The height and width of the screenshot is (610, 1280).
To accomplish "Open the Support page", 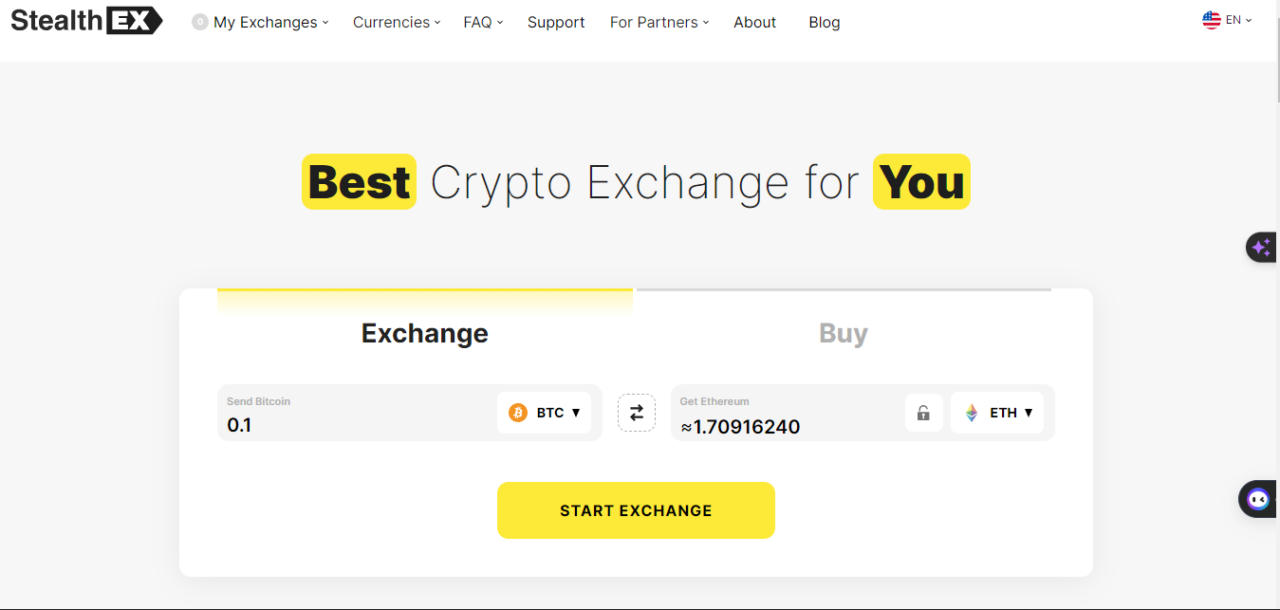I will point(556,21).
